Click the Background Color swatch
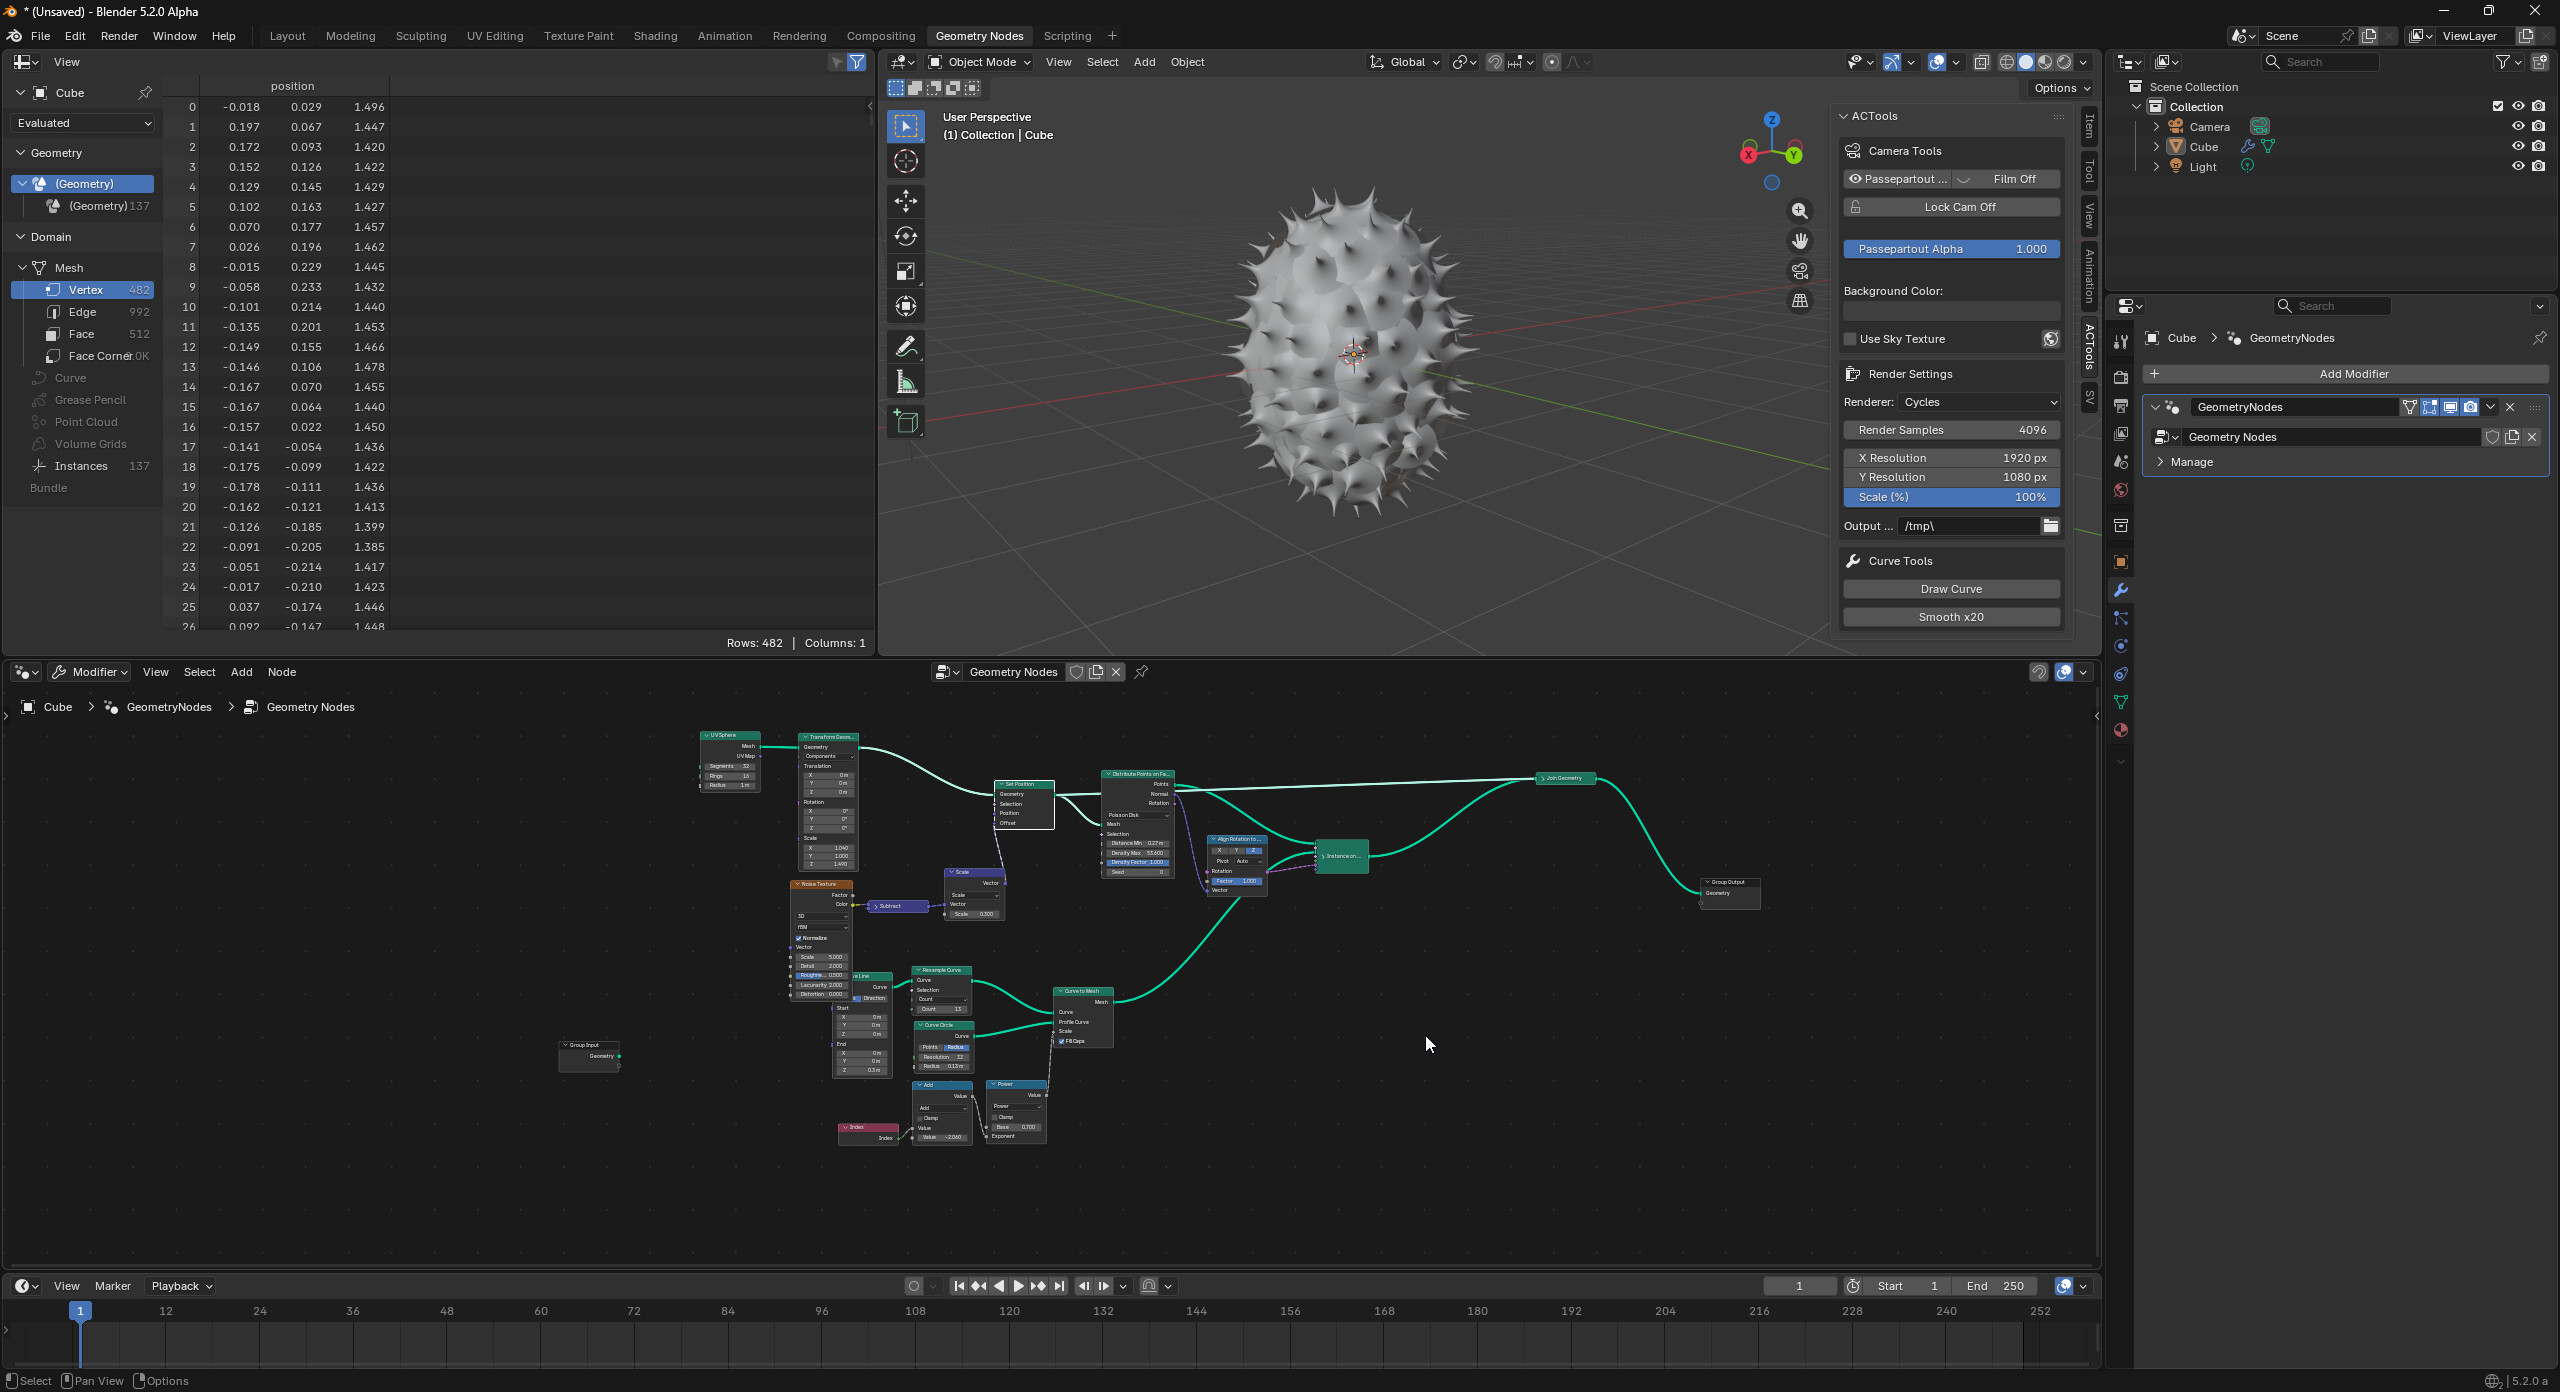This screenshot has height=1392, width=2560. coord(1951,311)
